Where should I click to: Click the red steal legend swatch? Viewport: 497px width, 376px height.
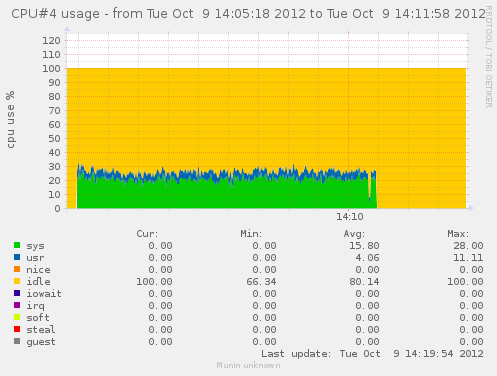coord(17,329)
